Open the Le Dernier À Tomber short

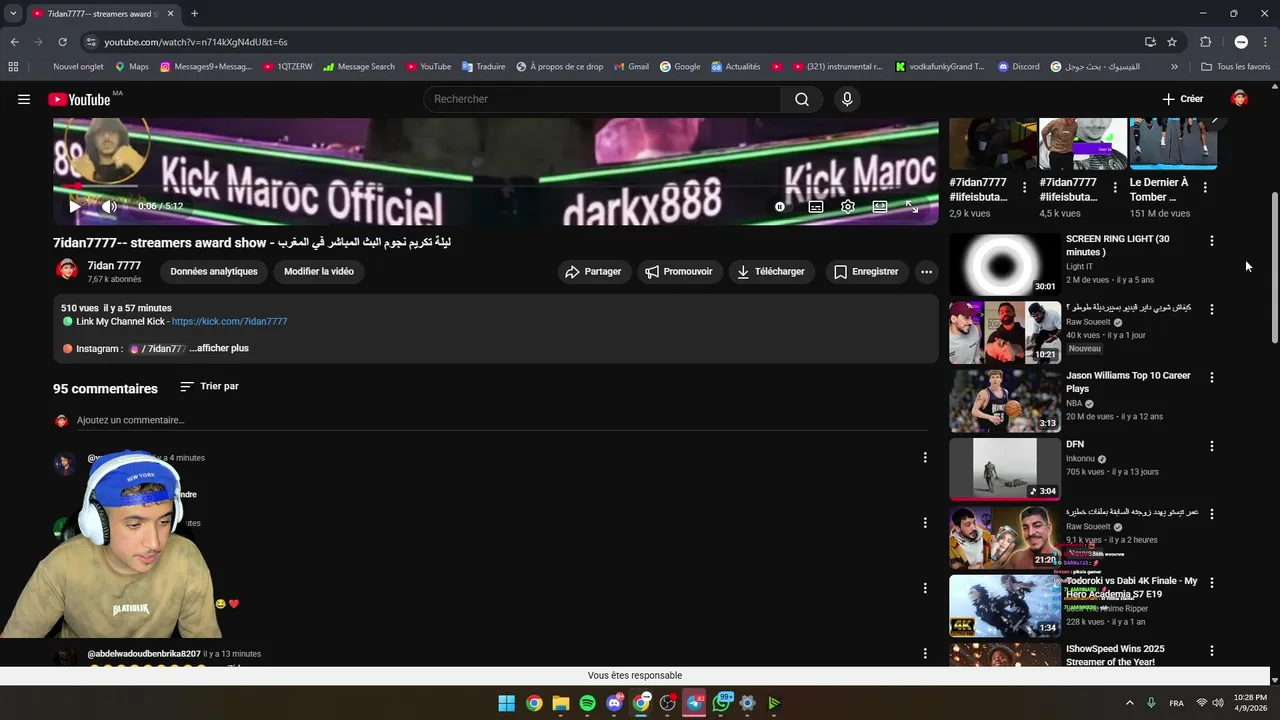1173,144
